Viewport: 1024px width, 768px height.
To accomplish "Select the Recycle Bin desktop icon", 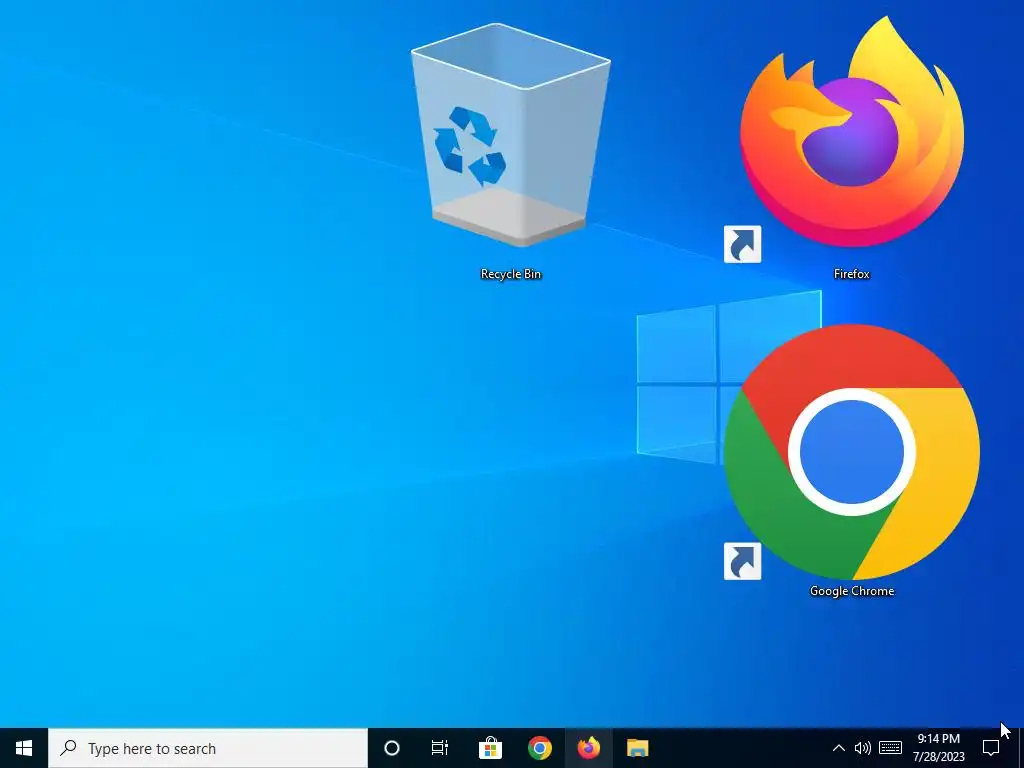I will point(511,136).
